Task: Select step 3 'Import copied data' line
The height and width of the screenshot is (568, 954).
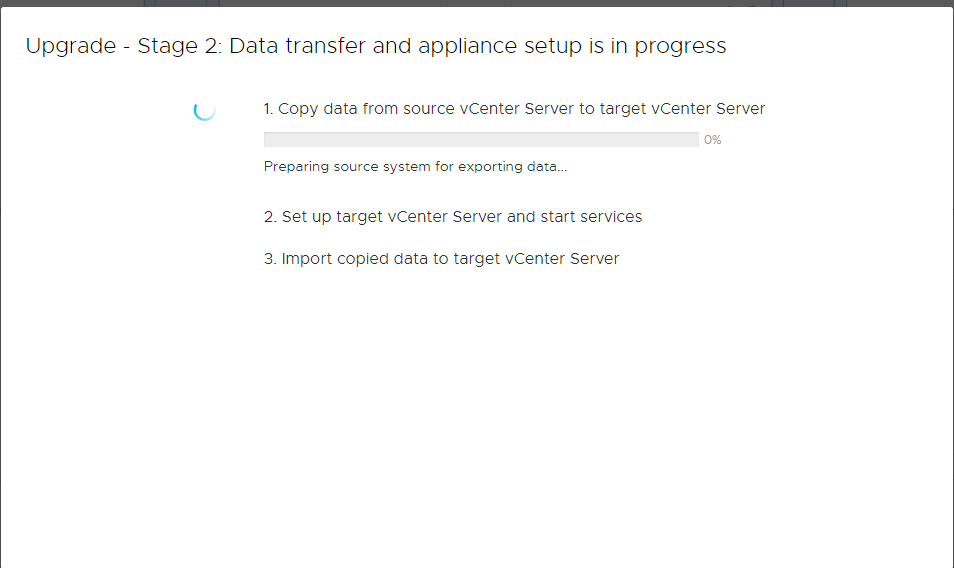Action: pos(441,259)
